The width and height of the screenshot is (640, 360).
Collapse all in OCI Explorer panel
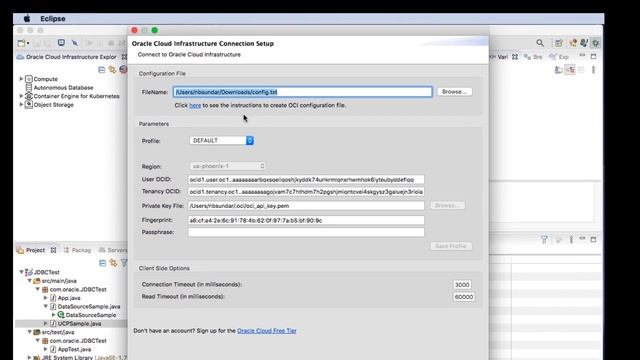click(102, 70)
